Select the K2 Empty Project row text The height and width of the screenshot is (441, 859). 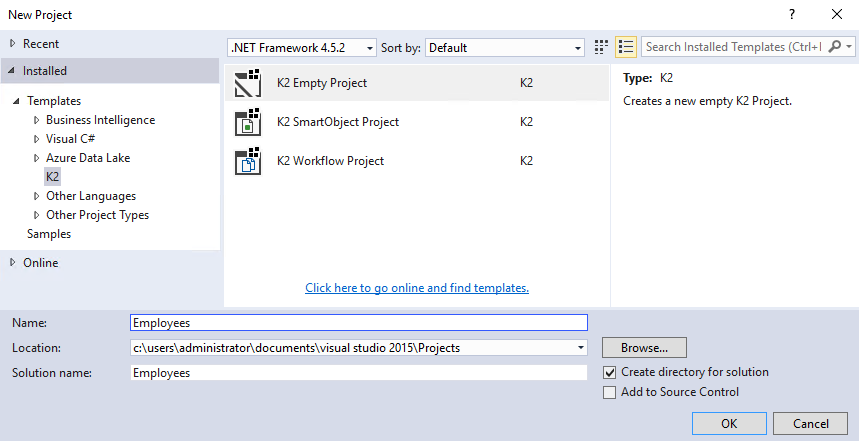[x=322, y=83]
